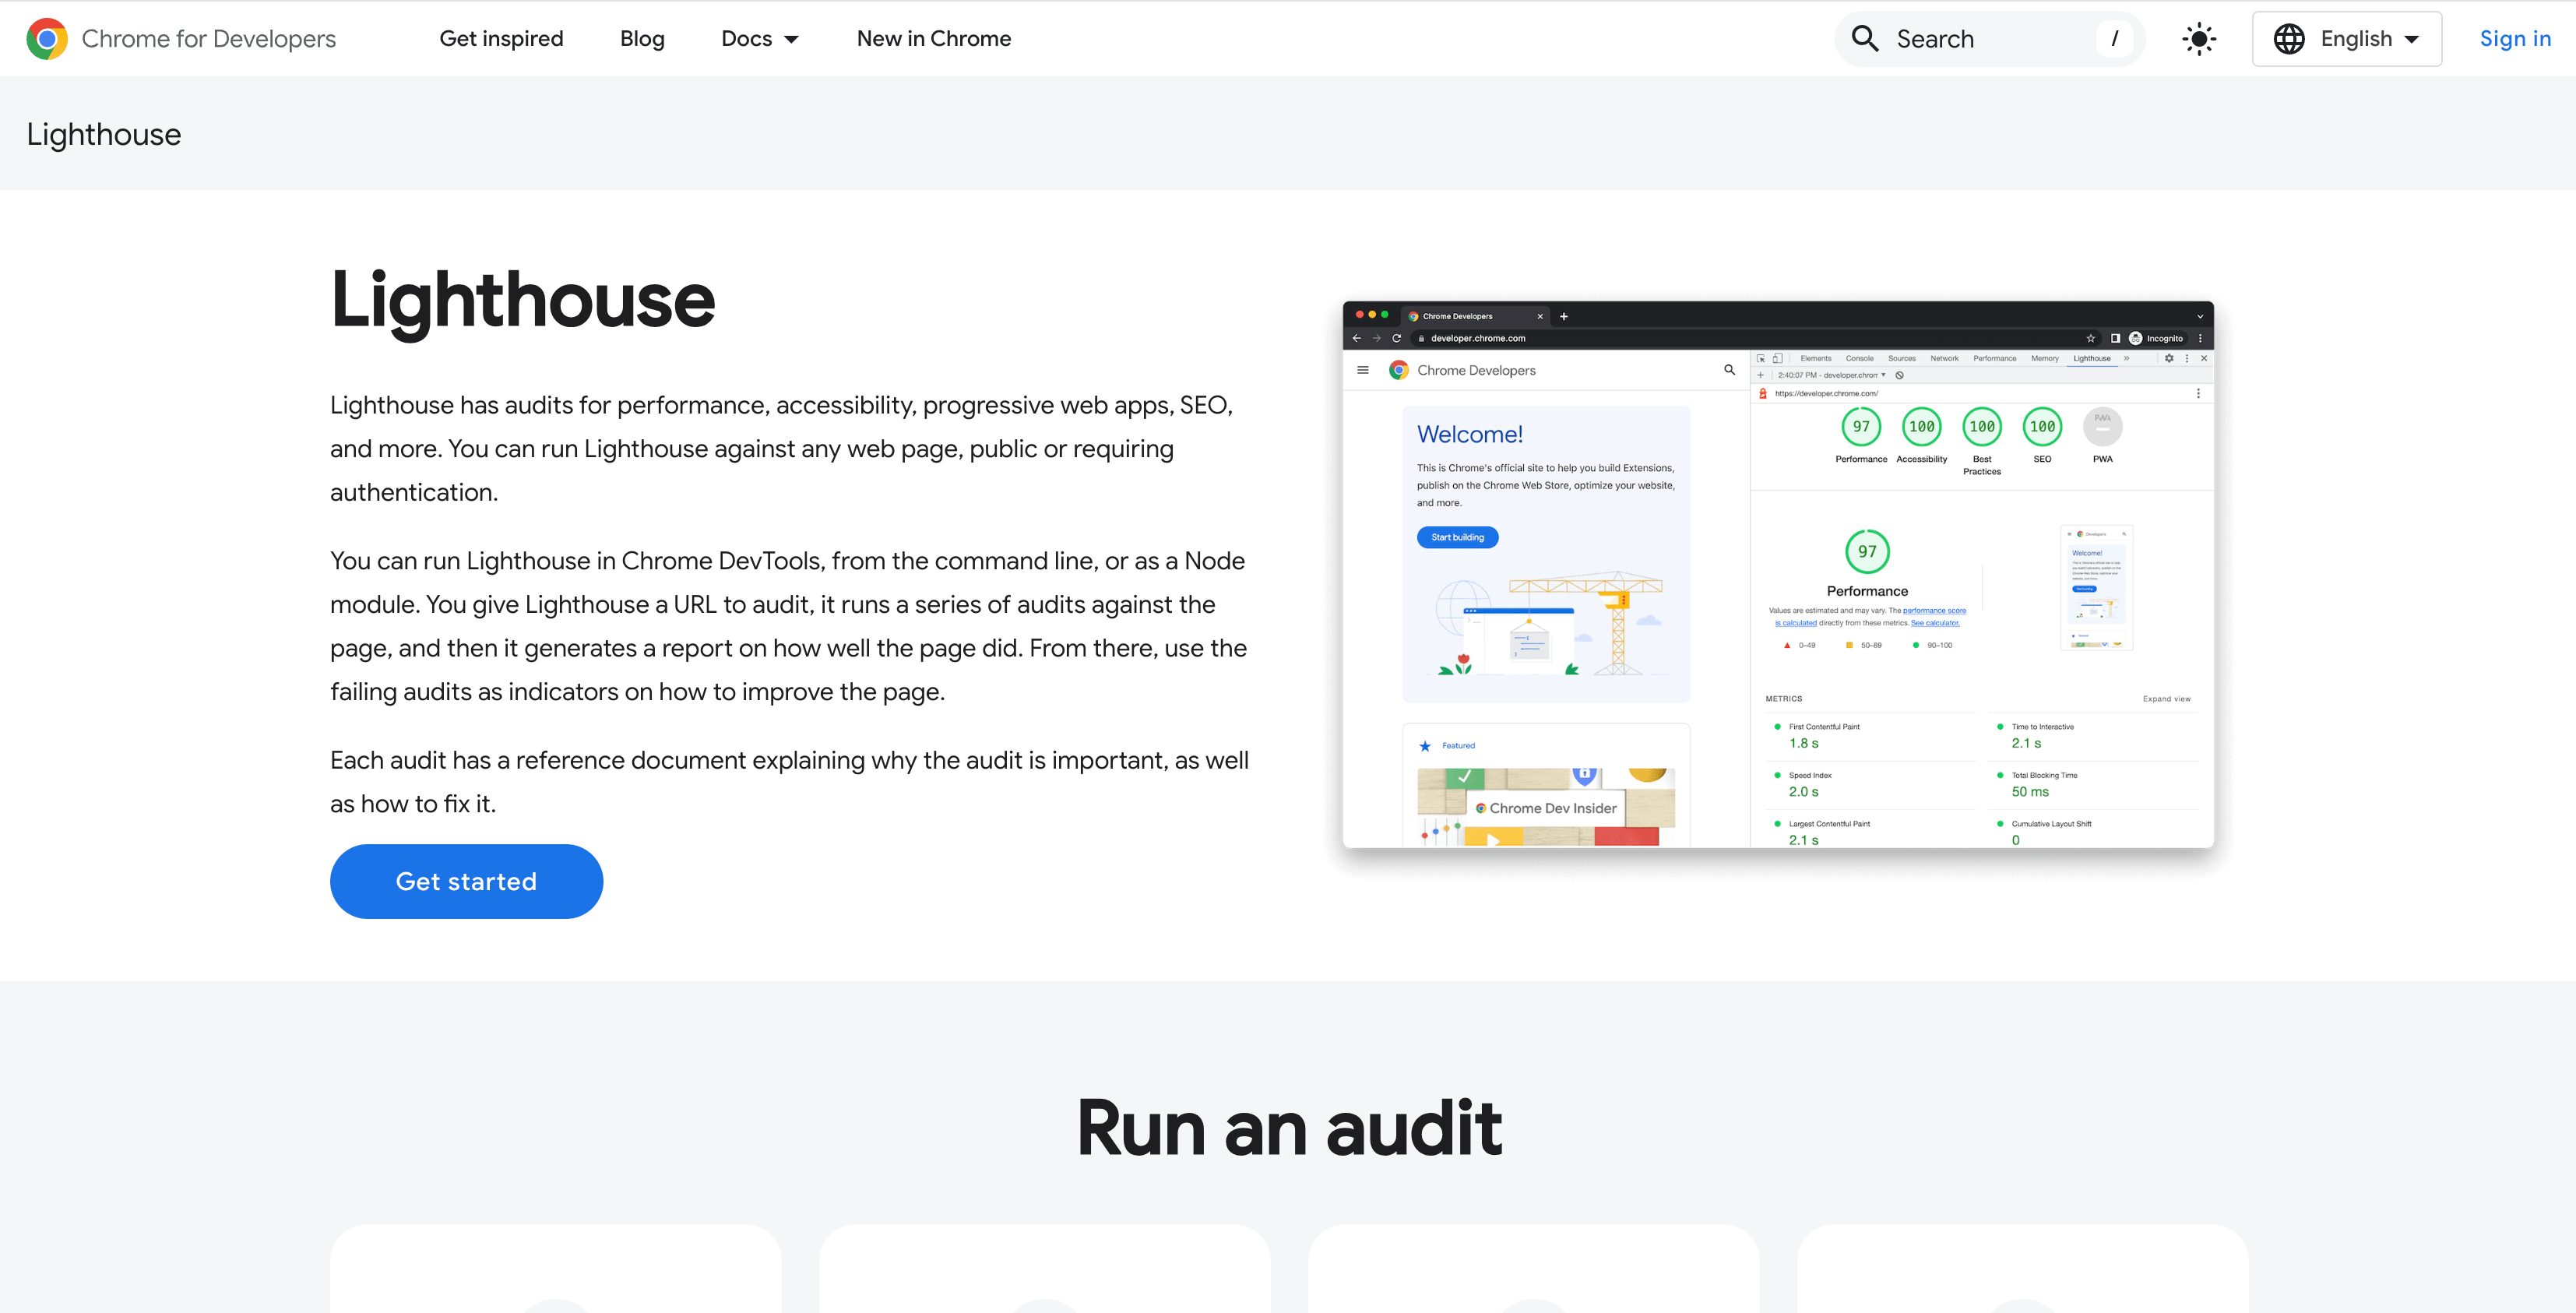Click the Sign in link

click(x=2514, y=39)
